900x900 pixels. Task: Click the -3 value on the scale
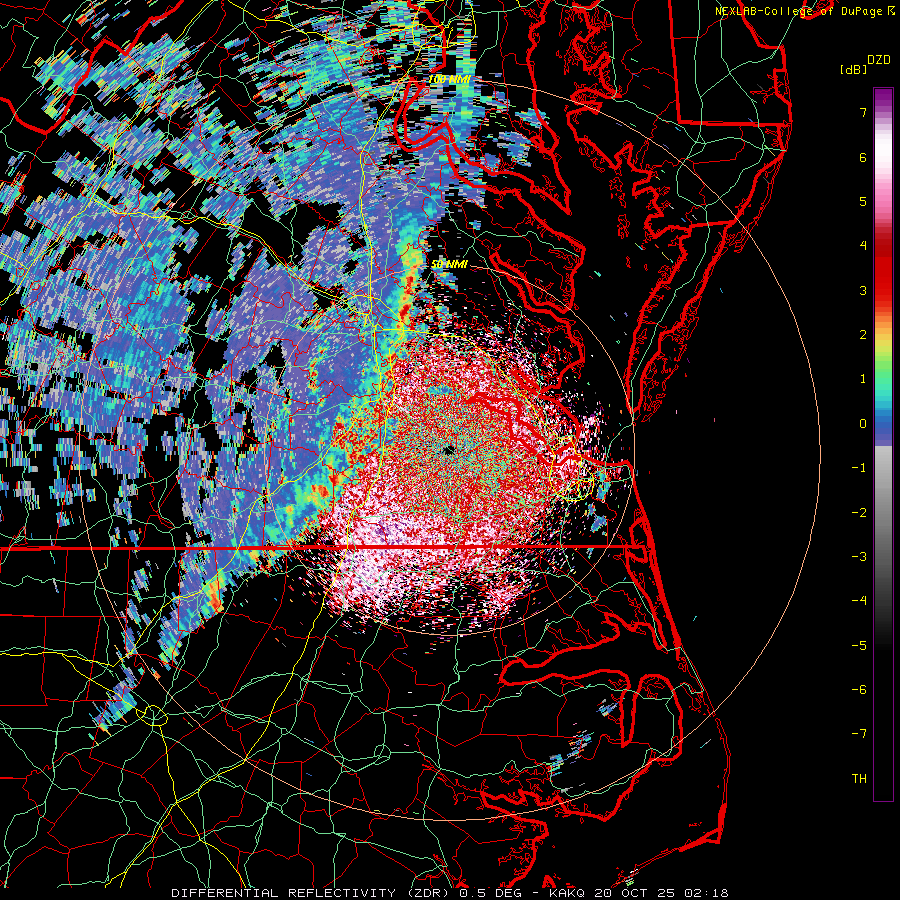859,557
